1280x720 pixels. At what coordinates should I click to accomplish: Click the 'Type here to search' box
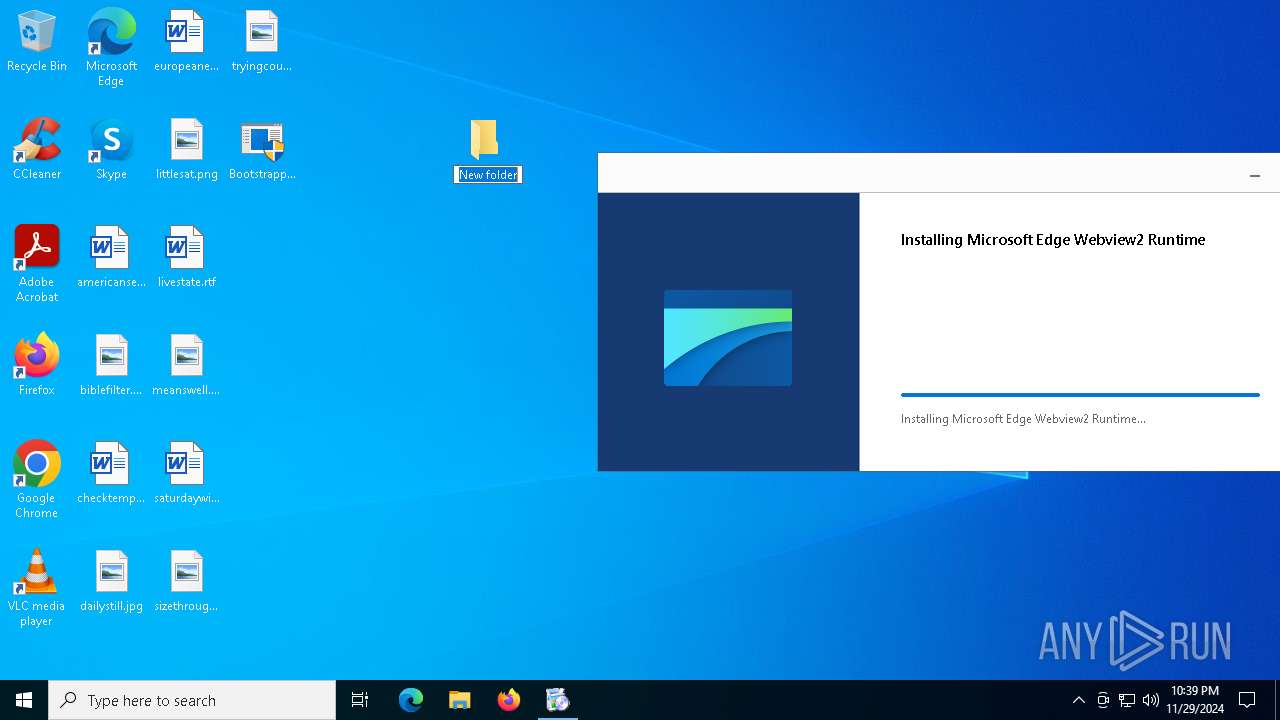pos(192,700)
